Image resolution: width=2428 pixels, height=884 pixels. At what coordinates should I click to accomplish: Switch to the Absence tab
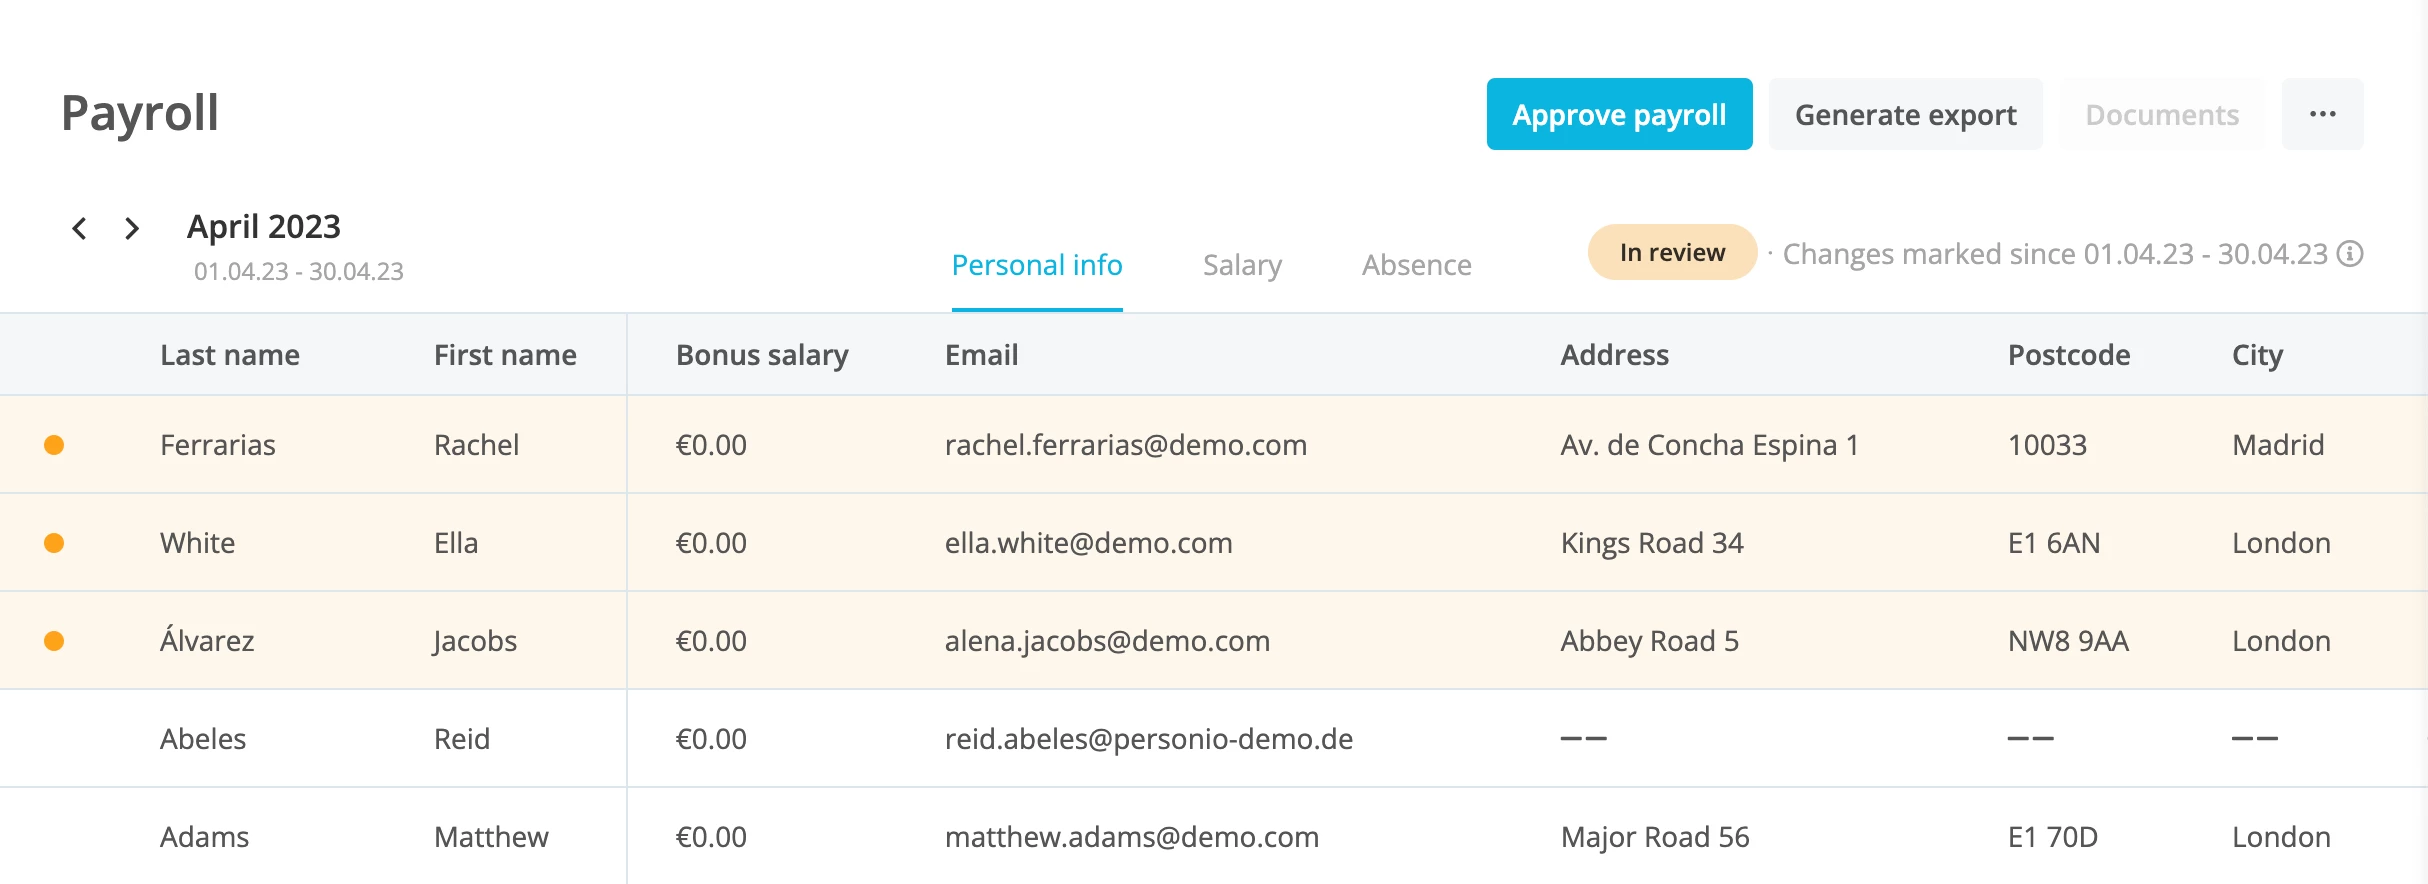point(1416,265)
